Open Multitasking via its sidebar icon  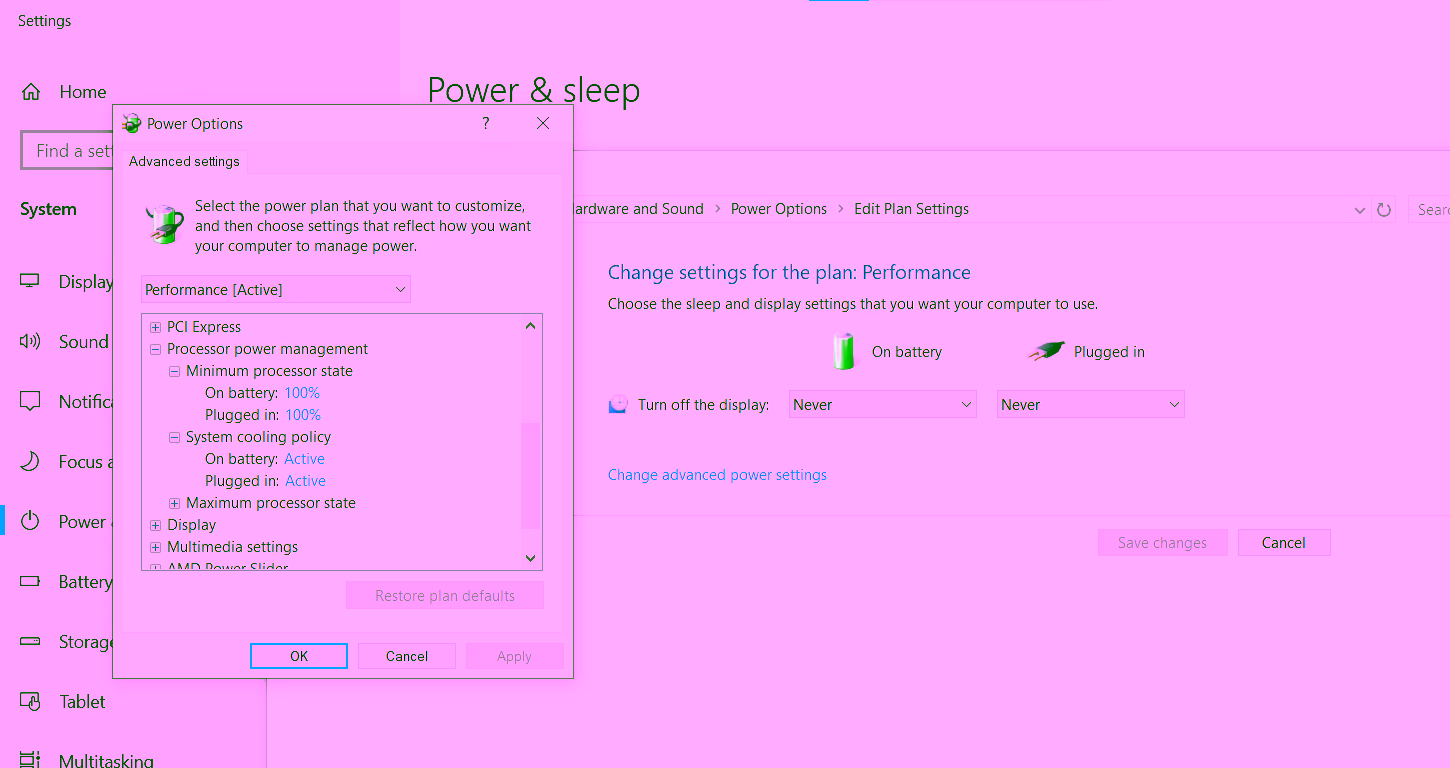pos(30,760)
